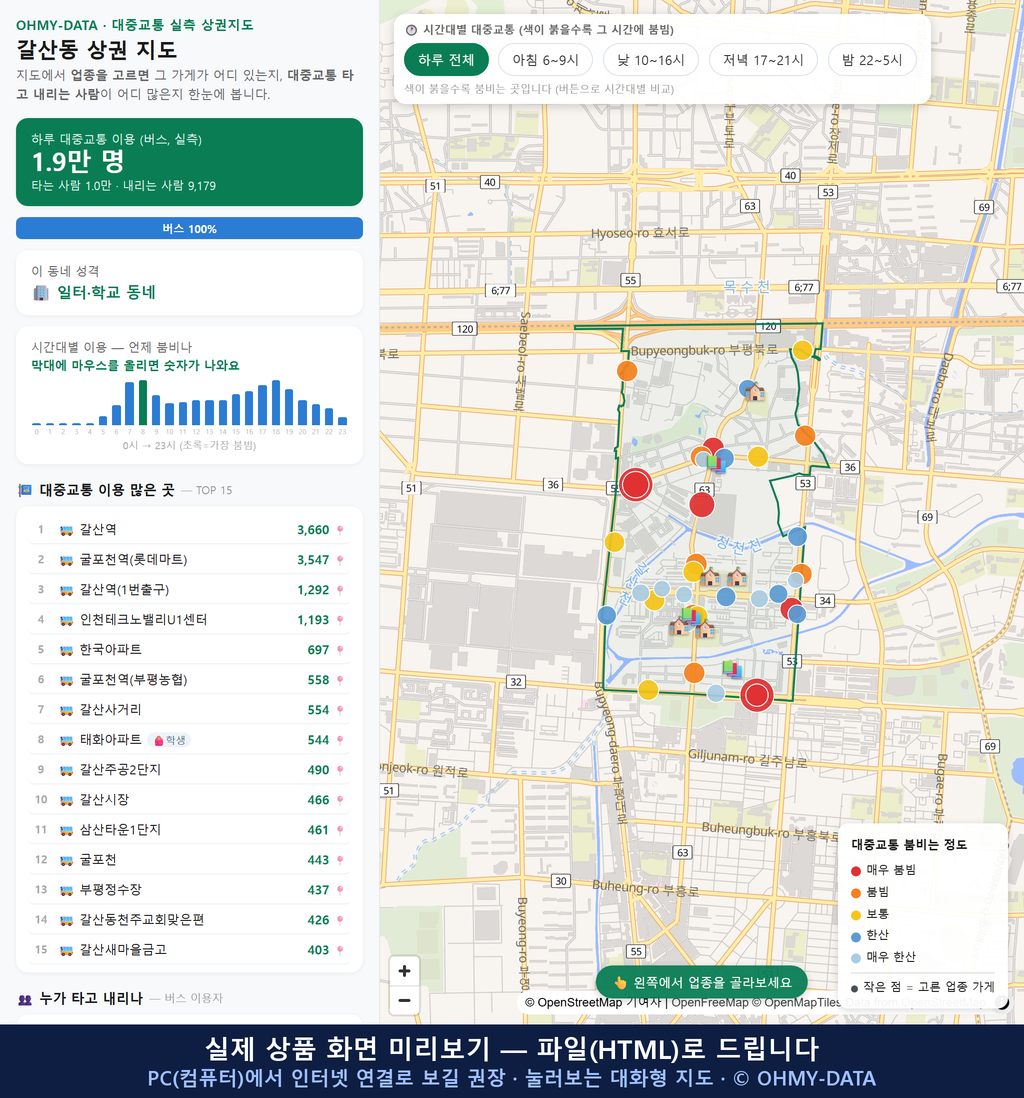This screenshot has width=1024, height=1098.
Task: Click the house icon near Bupyeongbuk-ro at top
Action: coord(754,392)
